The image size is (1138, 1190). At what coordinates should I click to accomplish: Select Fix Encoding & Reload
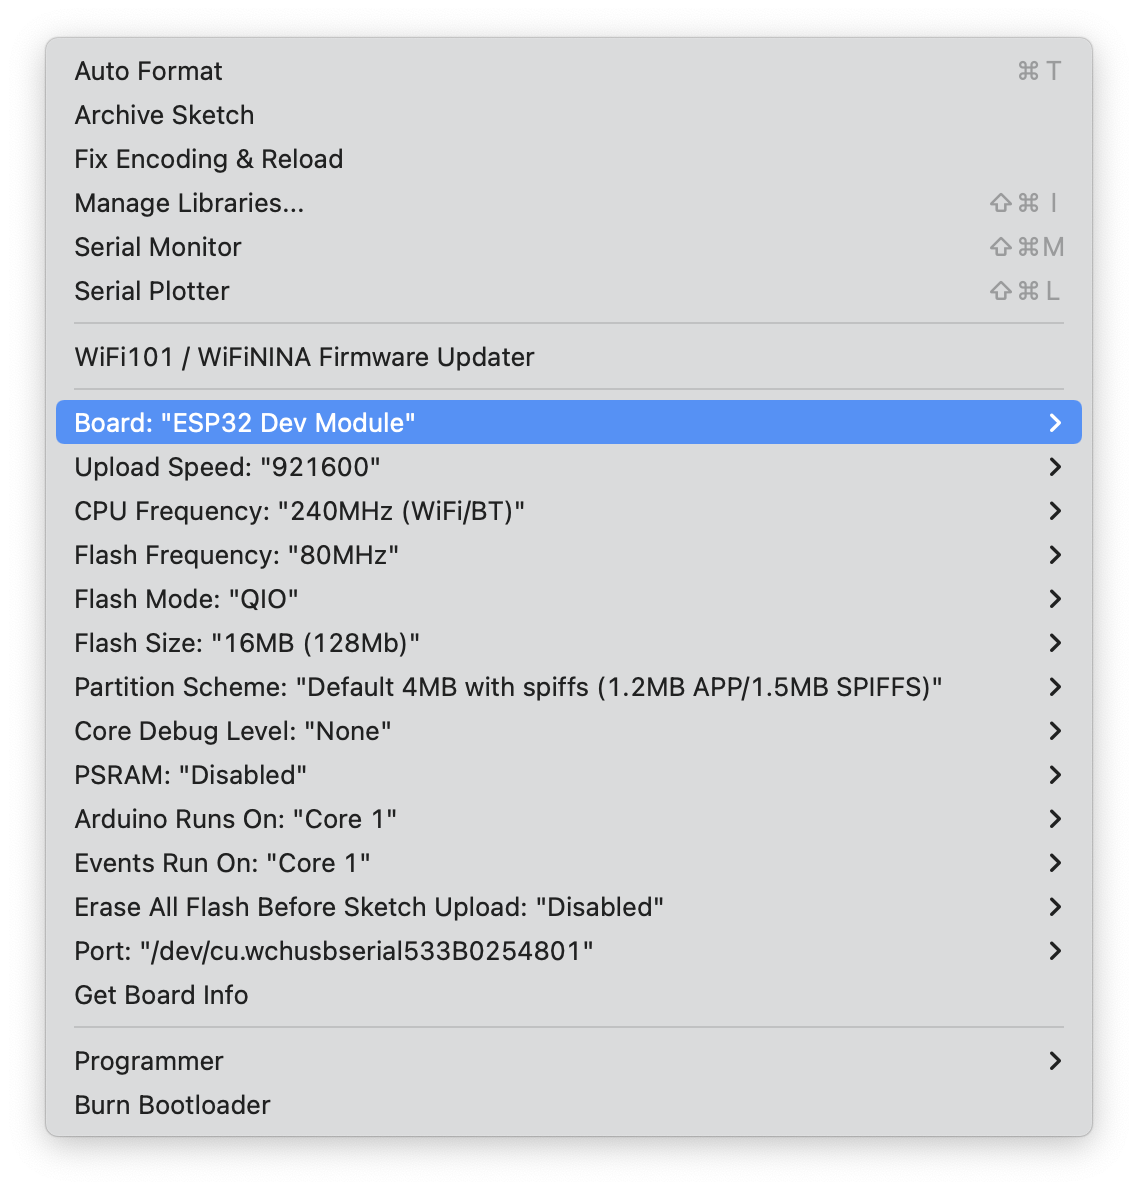[209, 159]
